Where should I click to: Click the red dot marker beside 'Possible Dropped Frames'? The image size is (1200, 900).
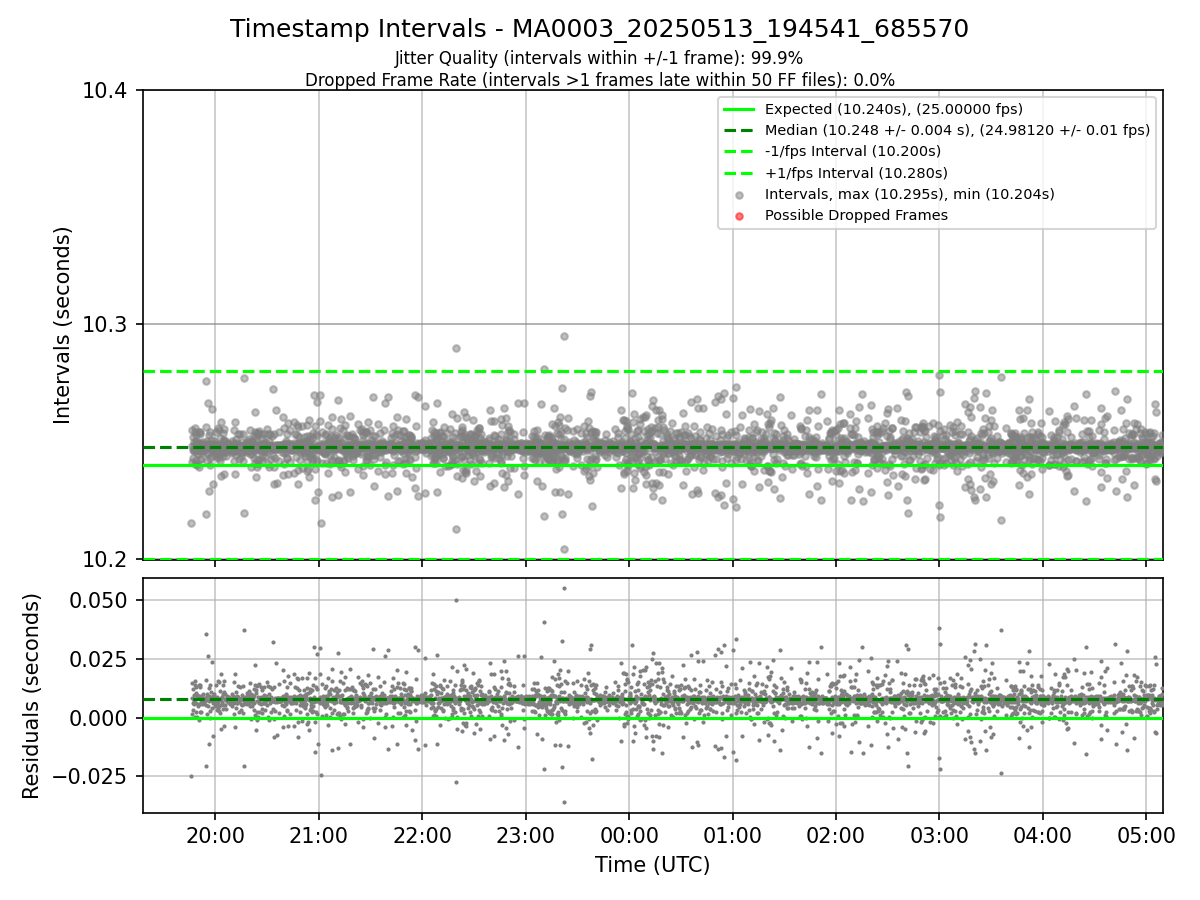(x=739, y=216)
